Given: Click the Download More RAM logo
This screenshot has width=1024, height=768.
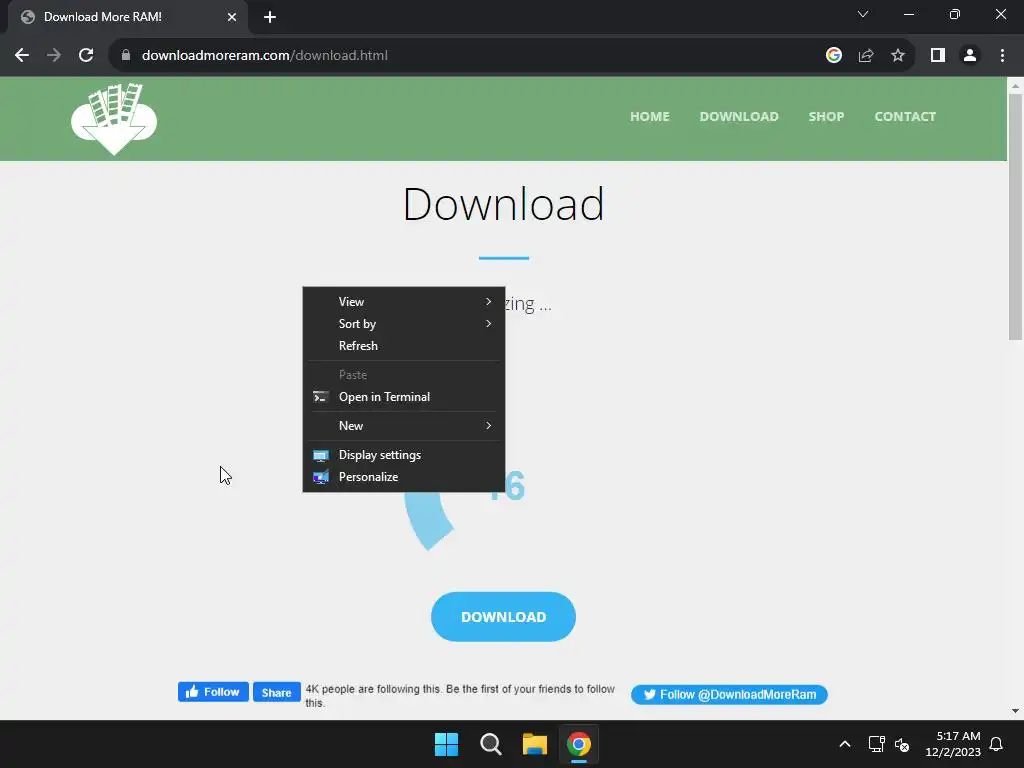Looking at the screenshot, I should point(114,119).
